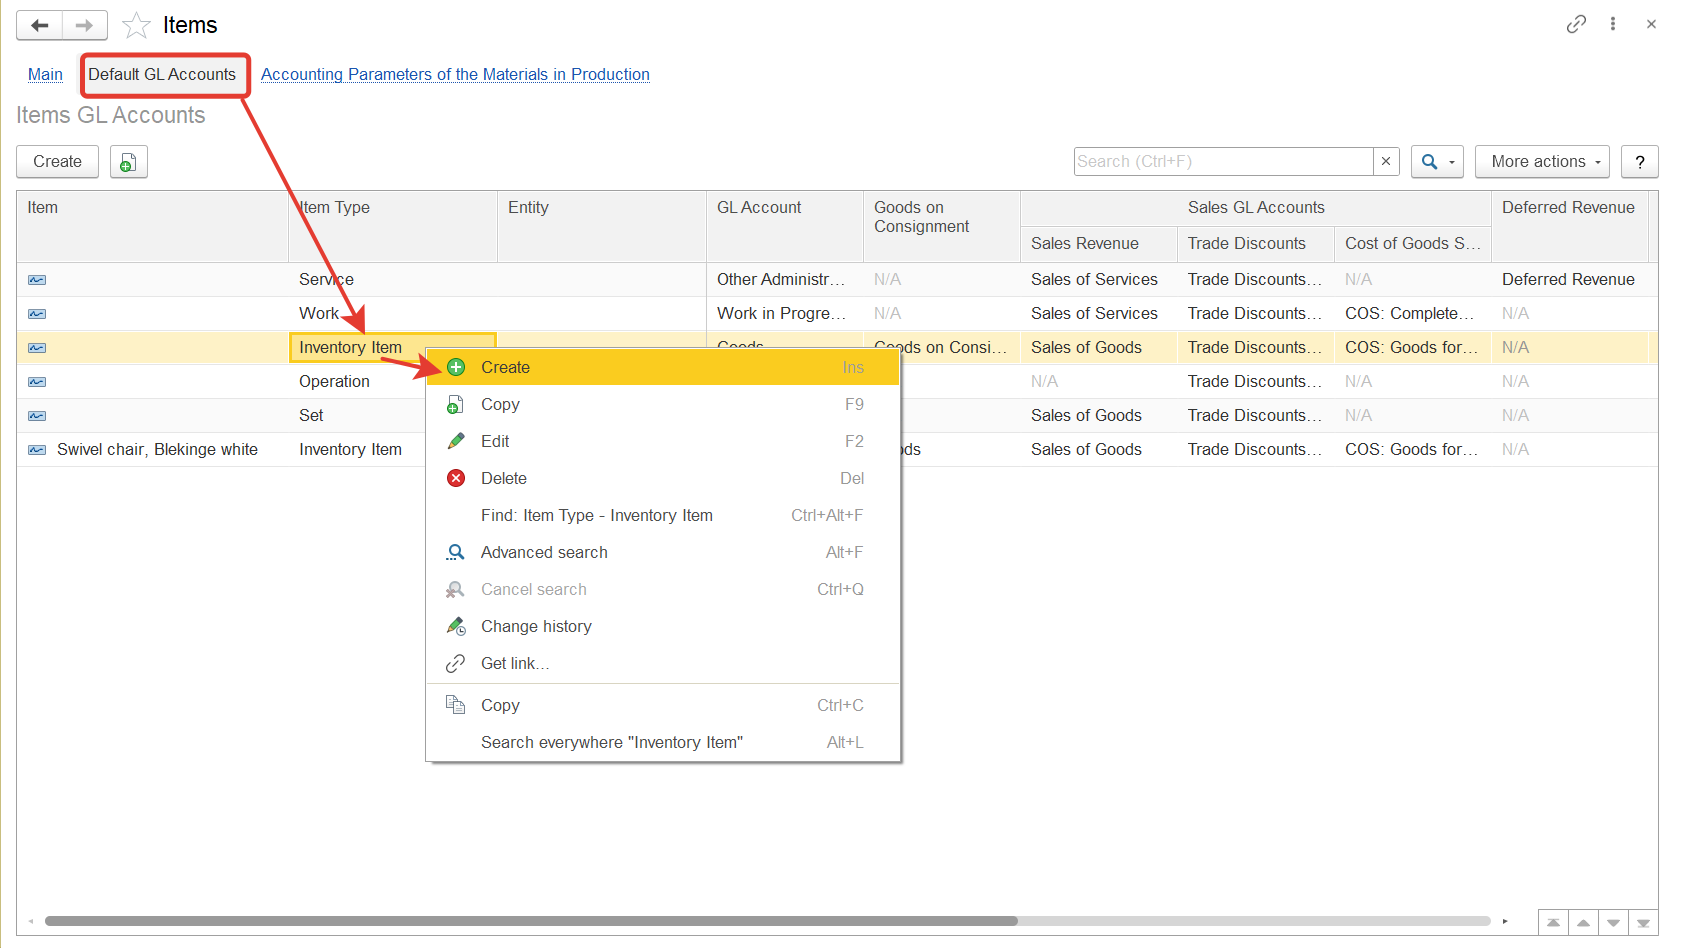Click the Sales Revenue column header
Screen dimensions: 1684x948
click(1098, 244)
